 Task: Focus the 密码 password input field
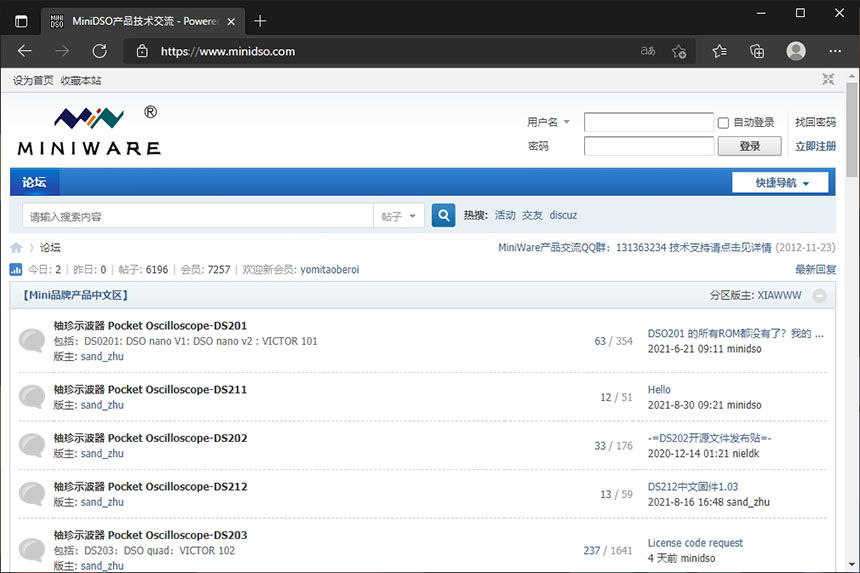(x=649, y=146)
